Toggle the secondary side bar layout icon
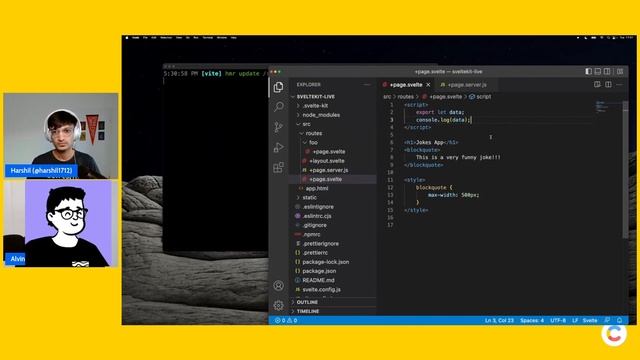Image resolution: width=640 pixels, height=360 pixels. click(607, 71)
